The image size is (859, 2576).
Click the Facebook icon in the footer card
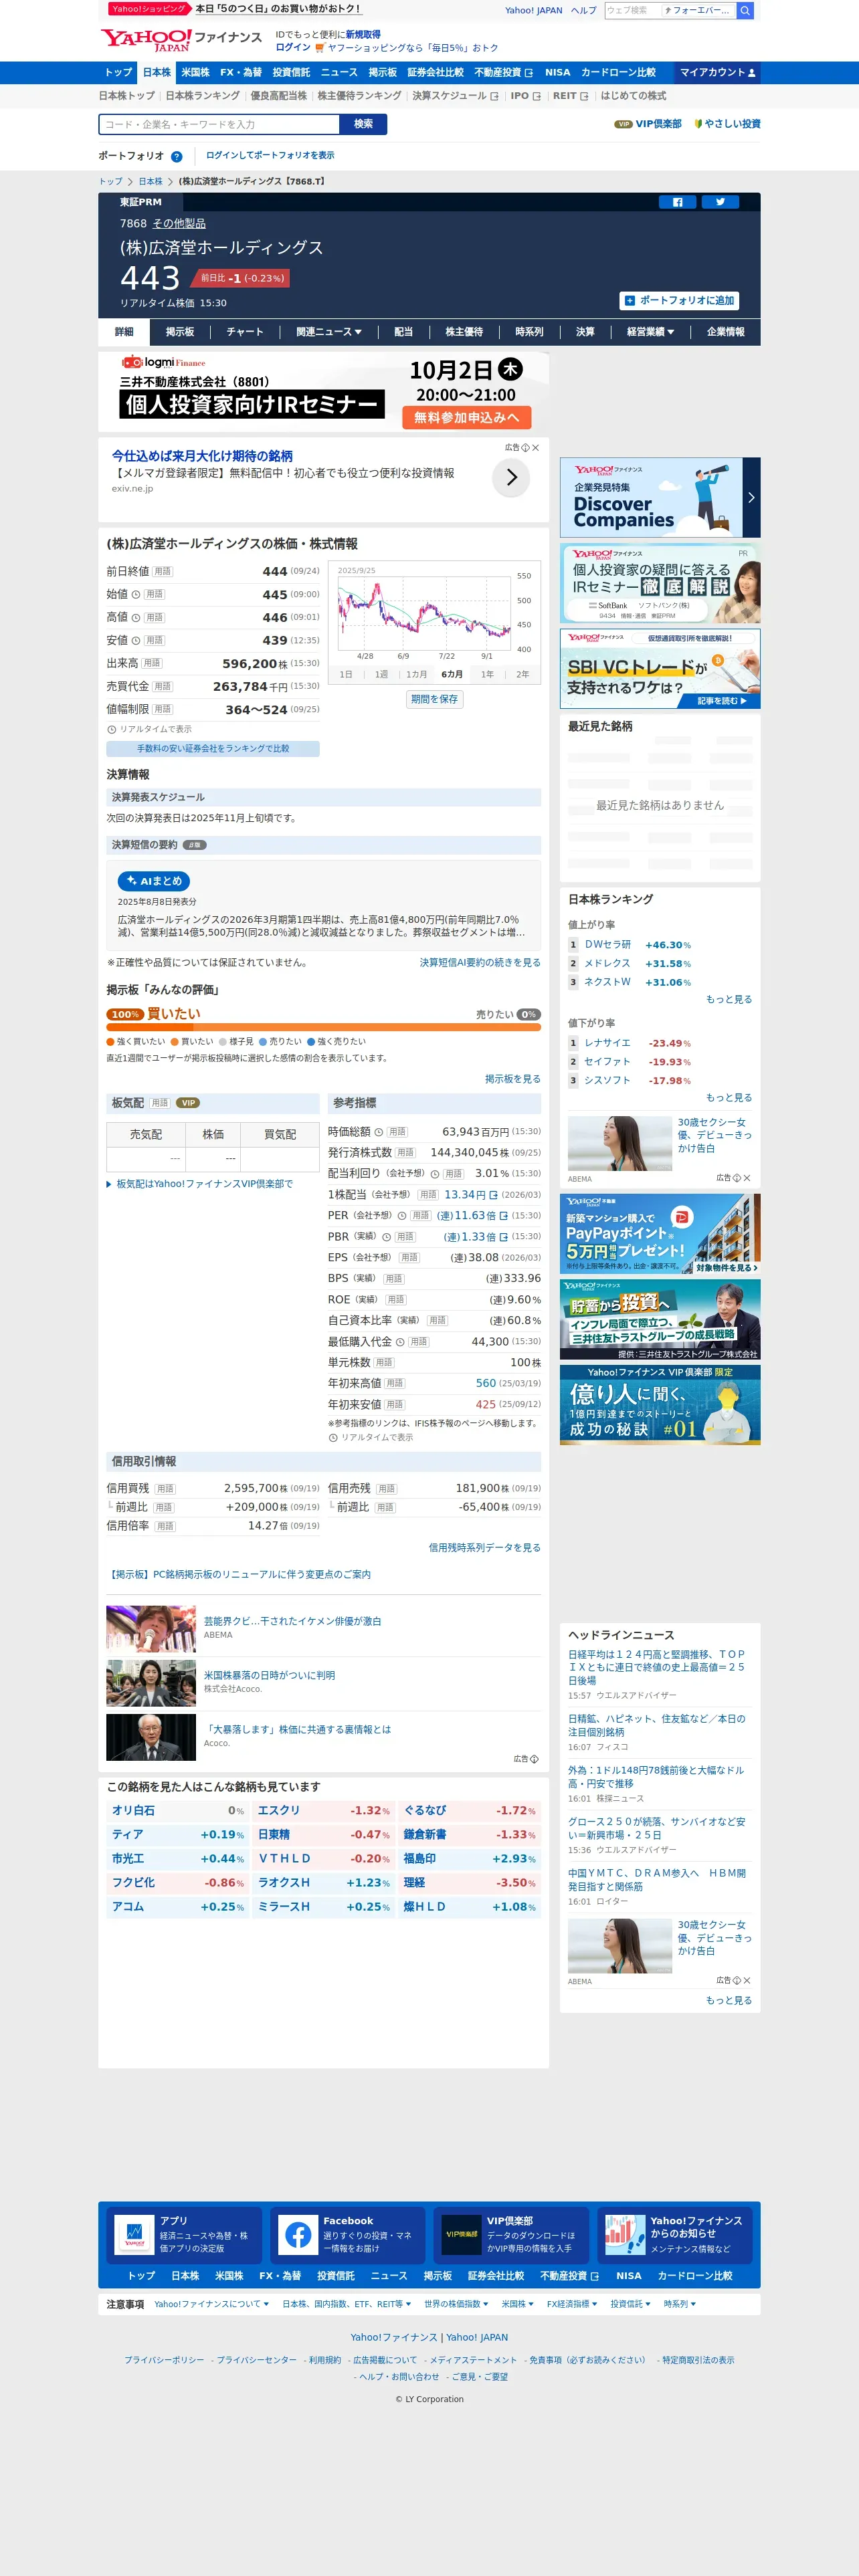(x=297, y=2234)
